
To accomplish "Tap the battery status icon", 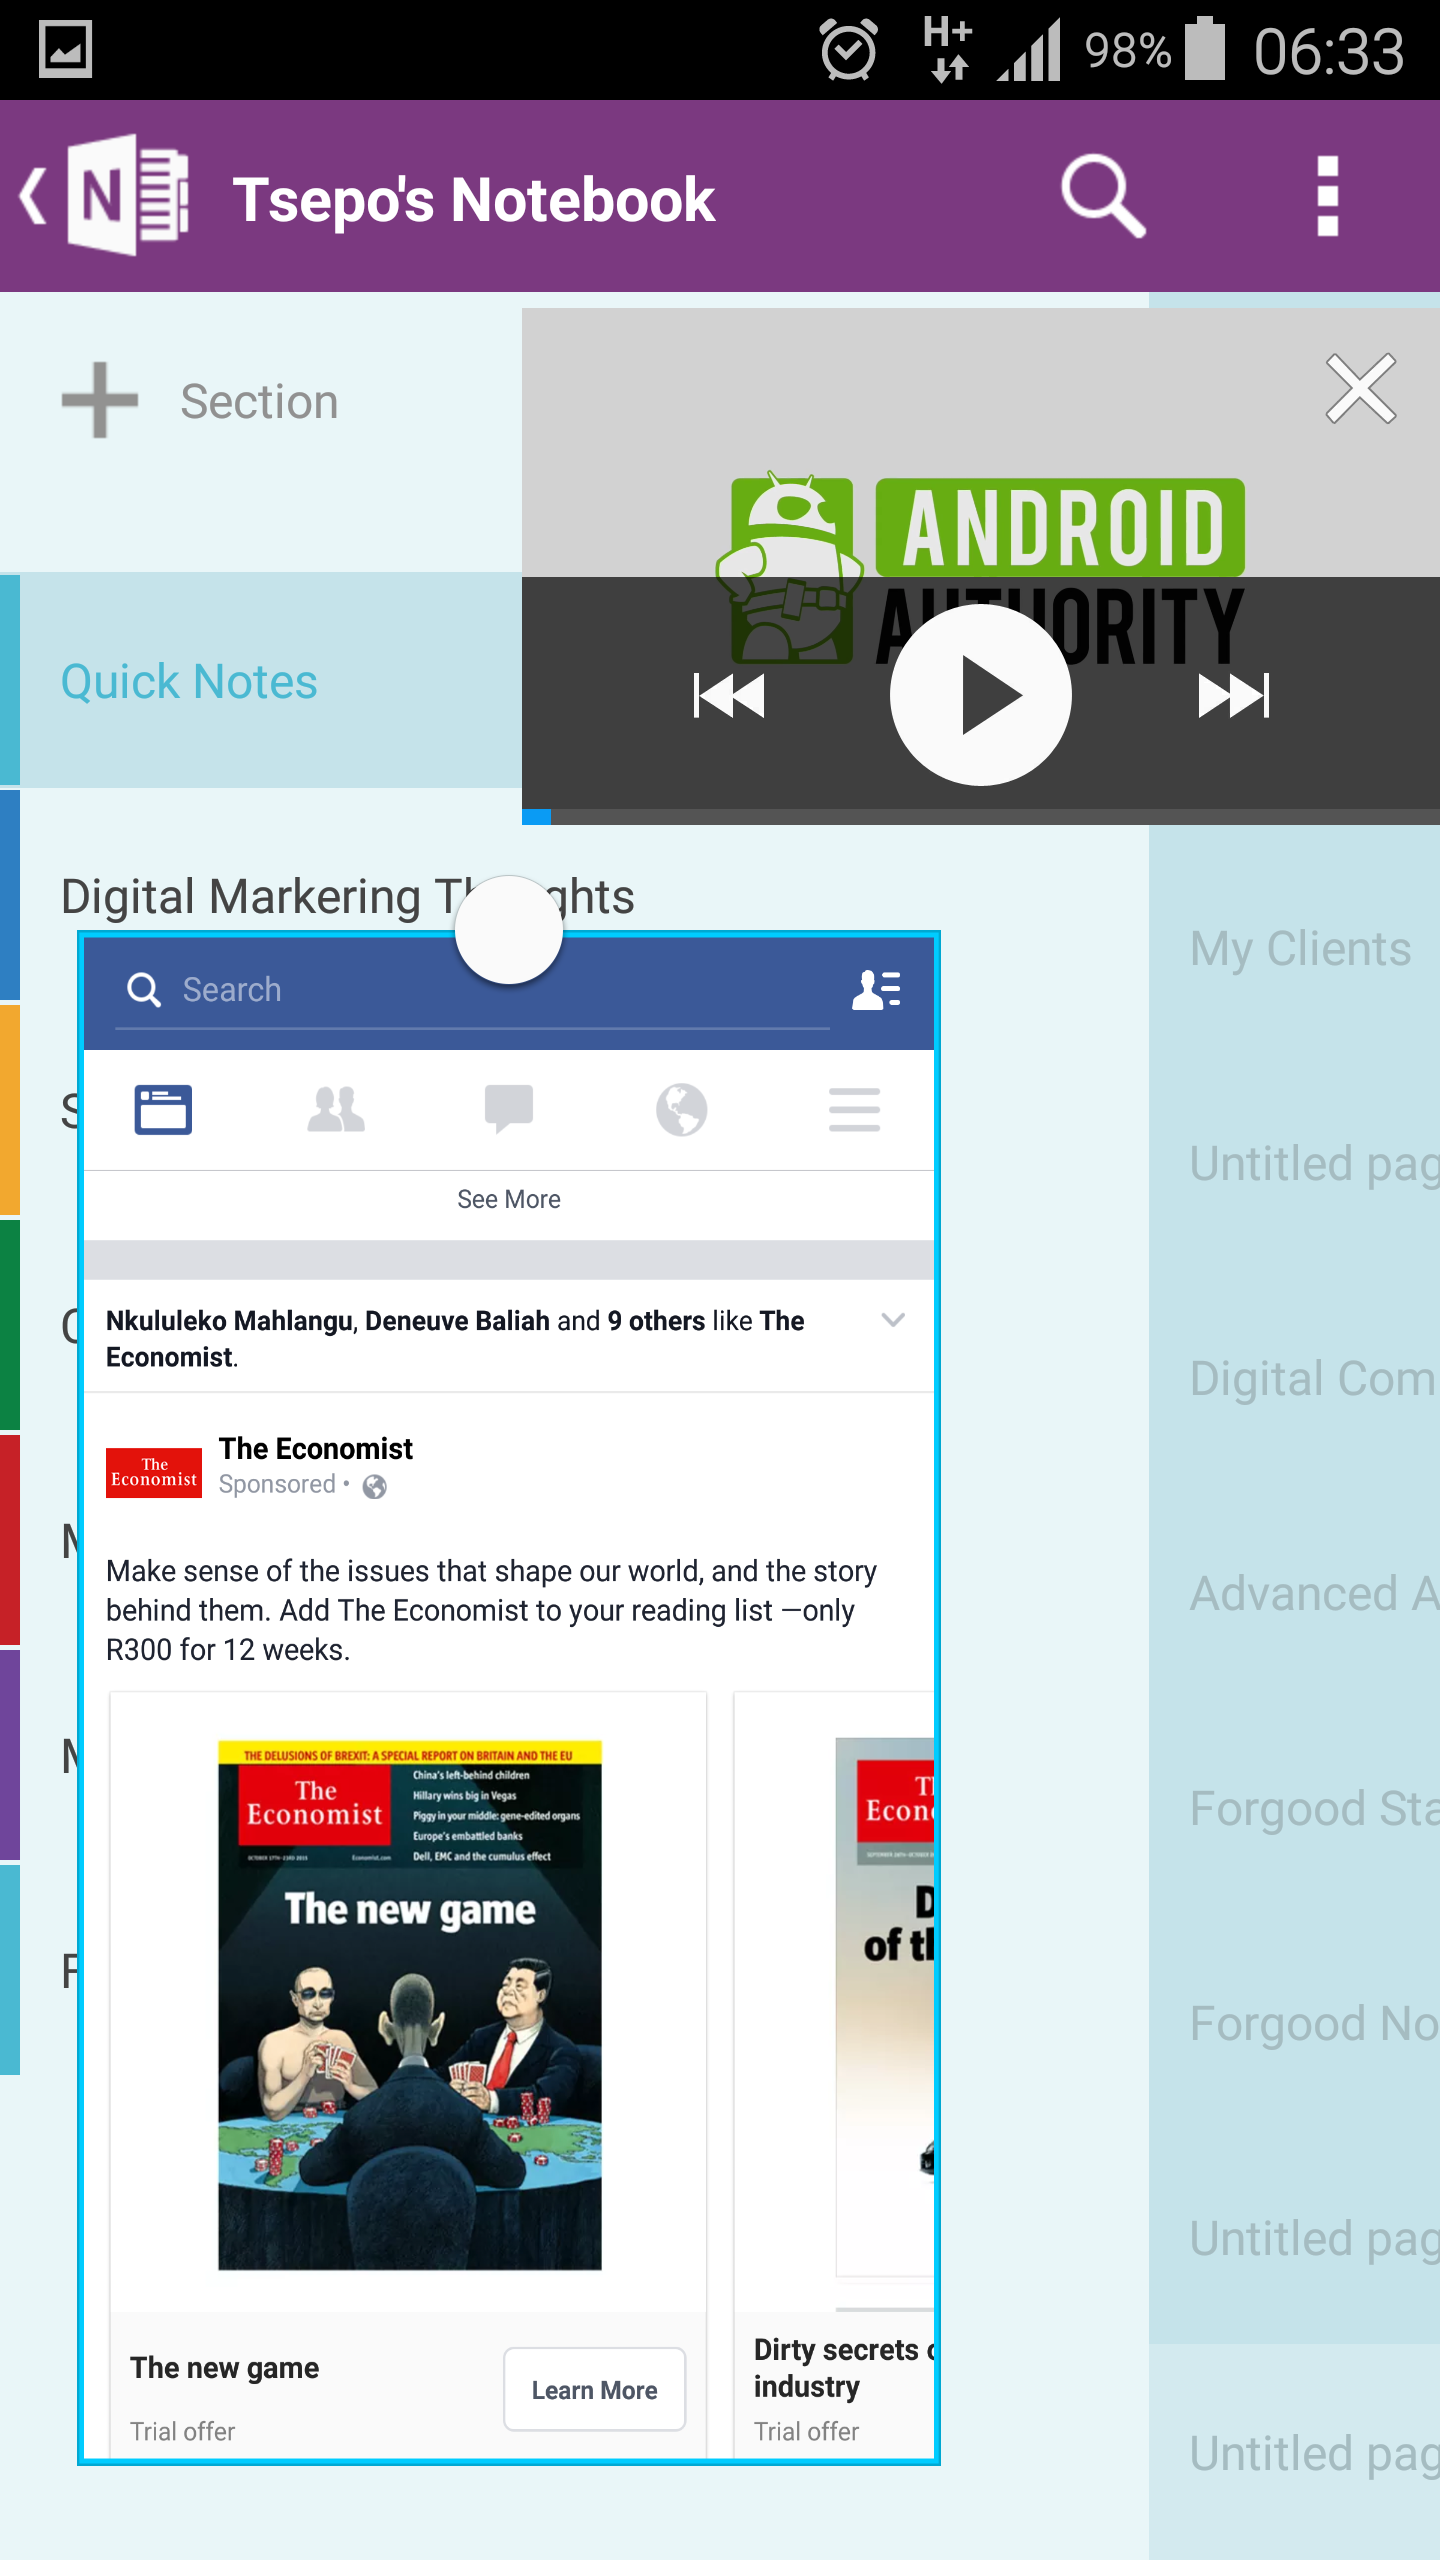I will click(x=1206, y=48).
